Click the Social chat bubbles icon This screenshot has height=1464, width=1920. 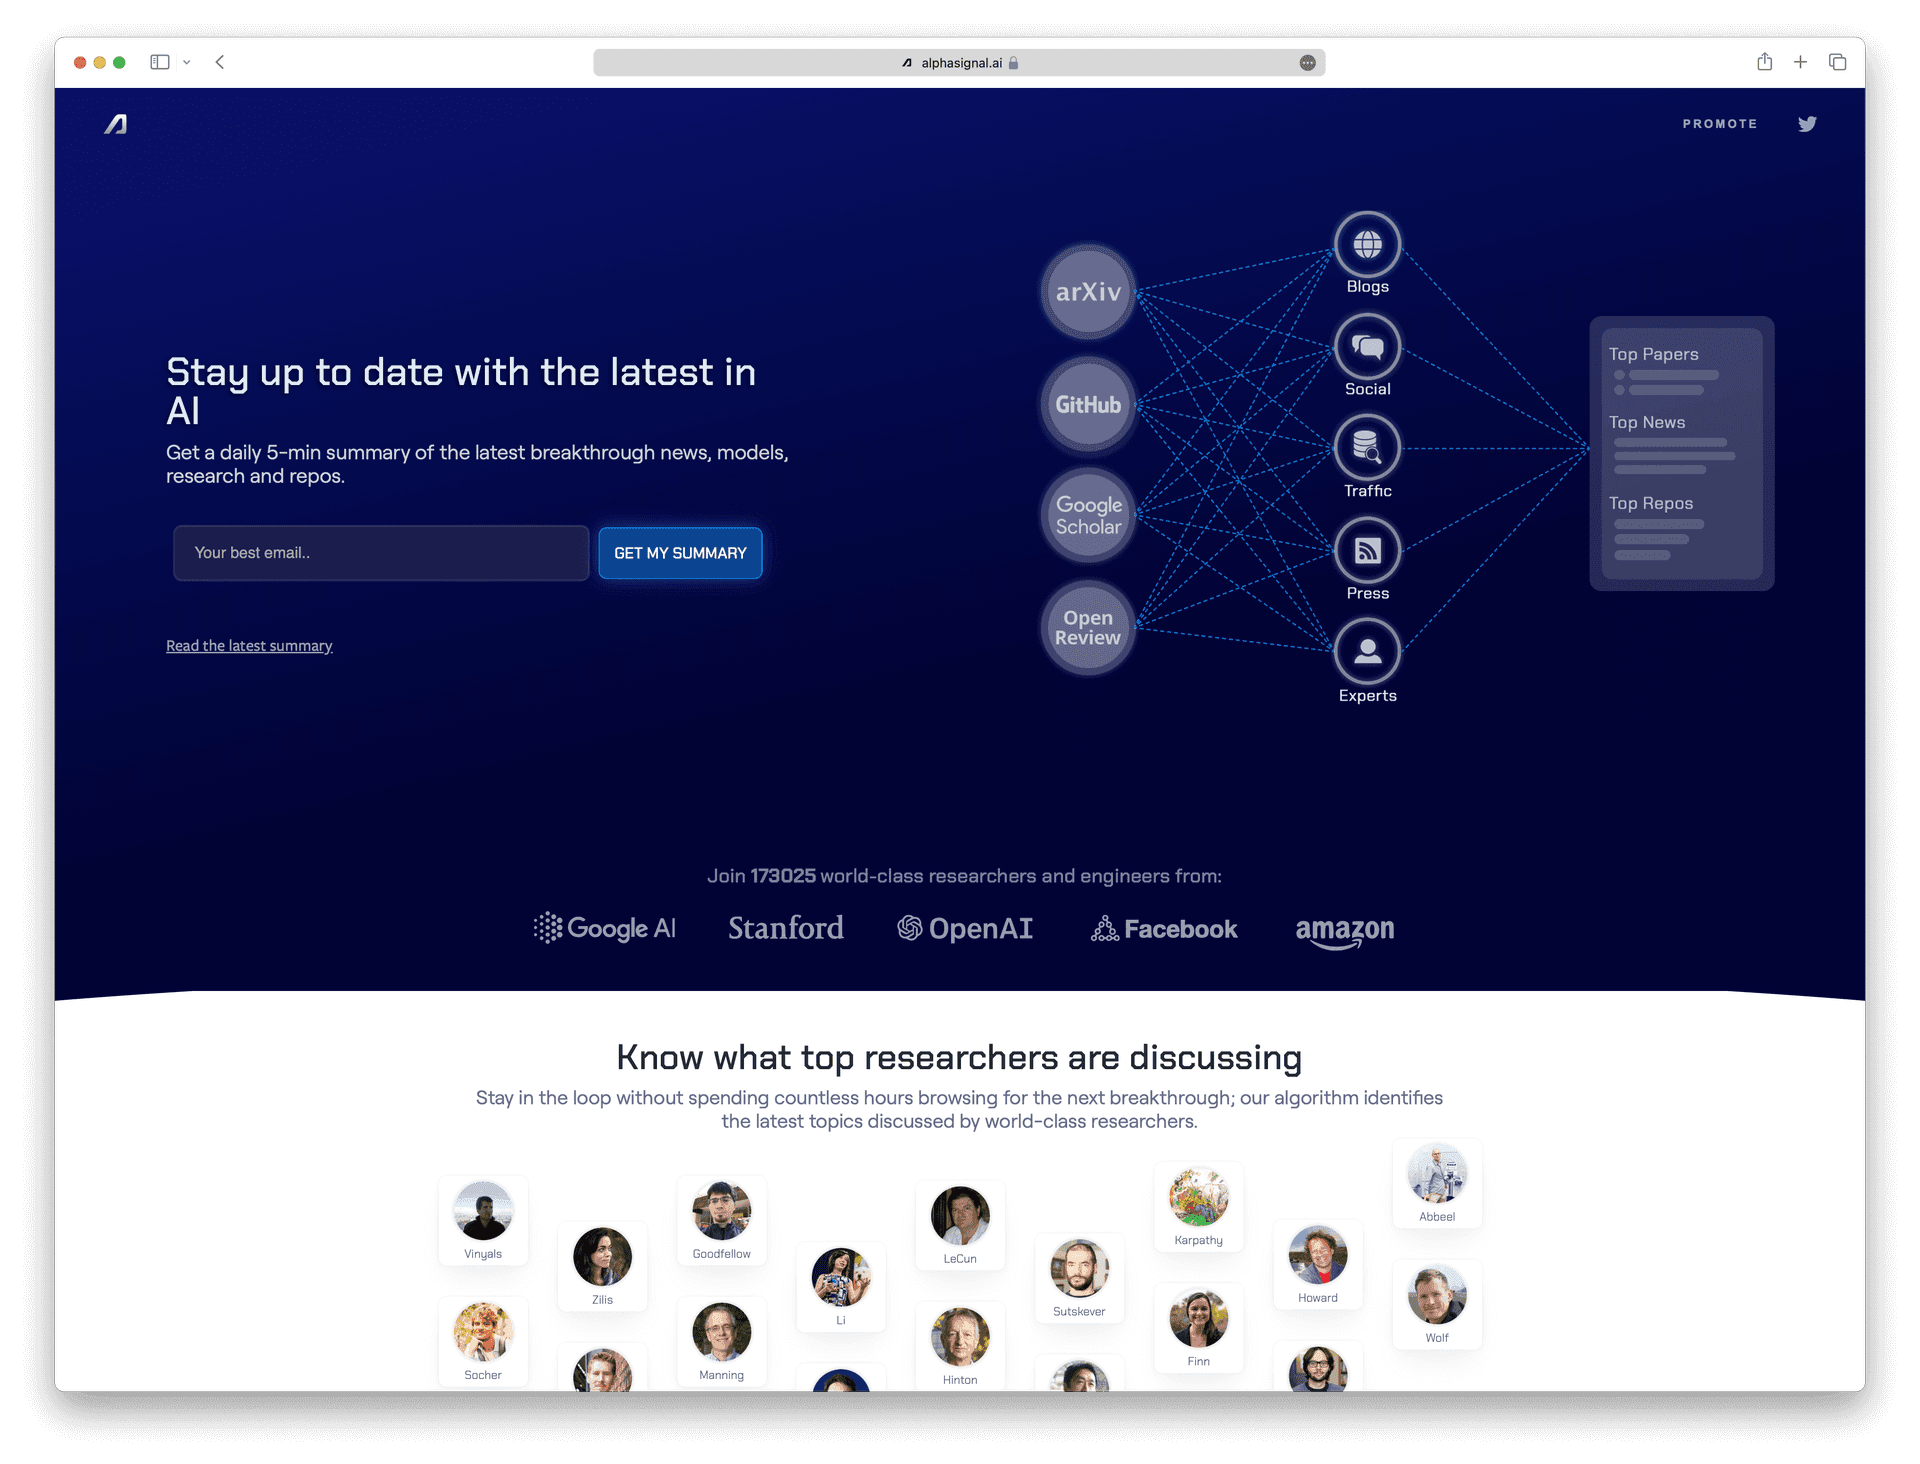pos(1368,347)
